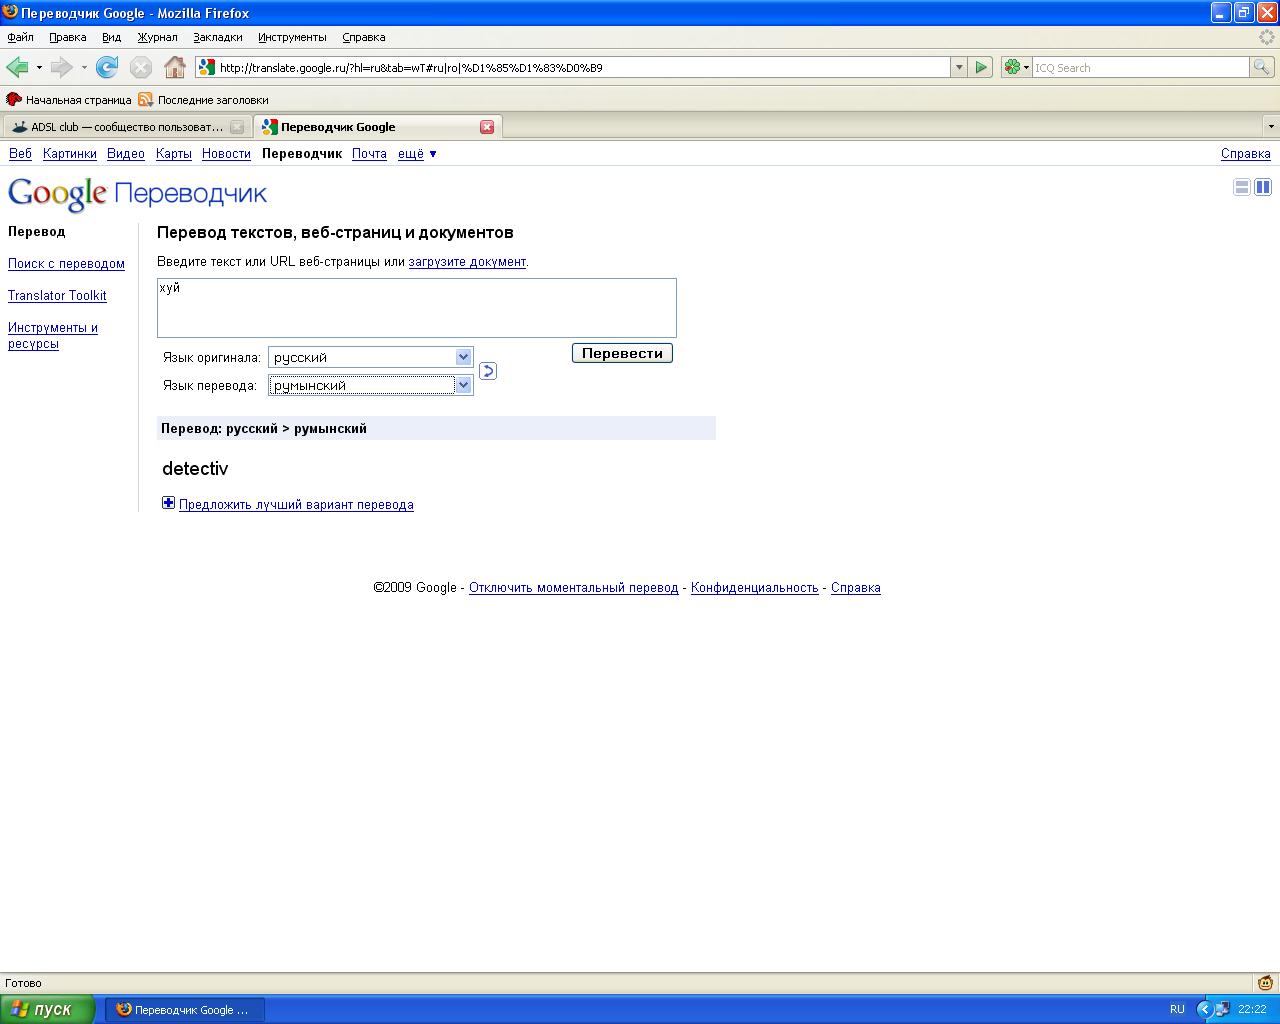This screenshot has width=1280, height=1024.
Task: Go to the Home page icon
Action: tap(175, 67)
